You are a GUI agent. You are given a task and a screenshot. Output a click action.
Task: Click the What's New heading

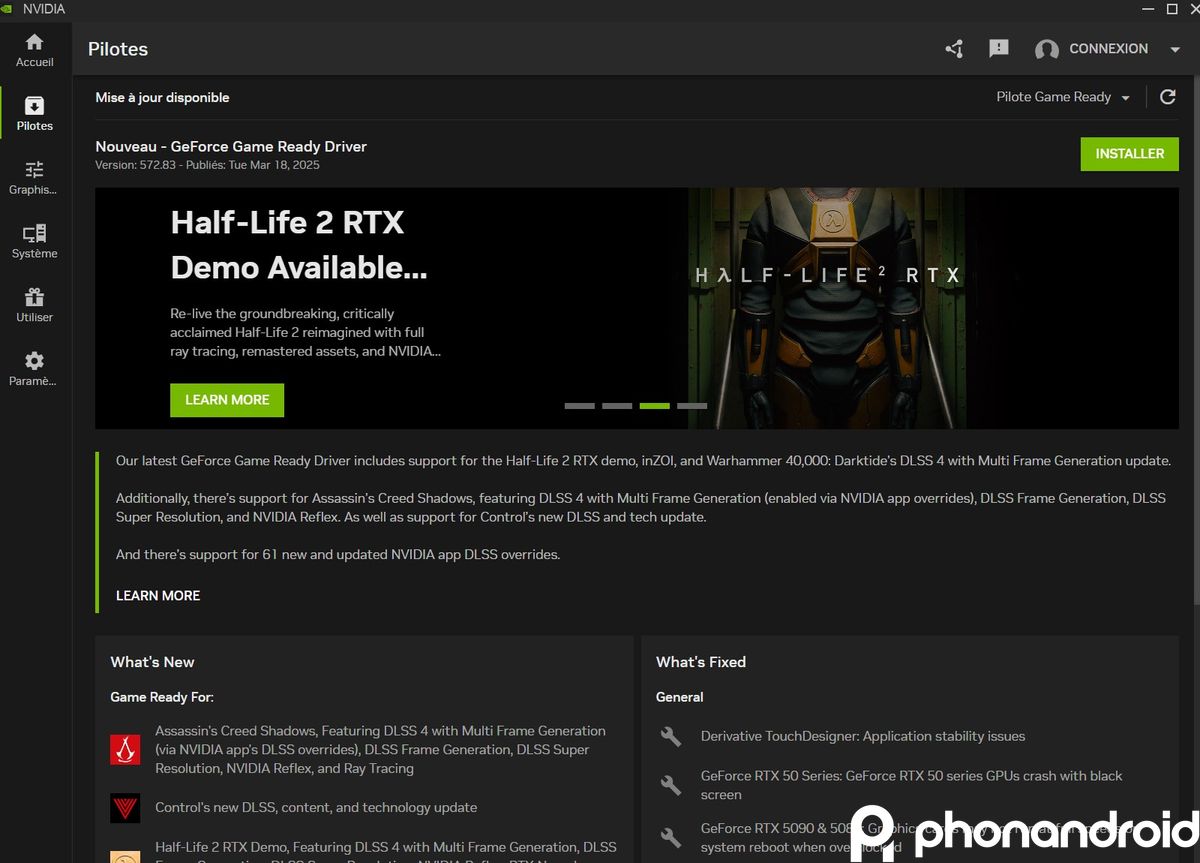[152, 662]
